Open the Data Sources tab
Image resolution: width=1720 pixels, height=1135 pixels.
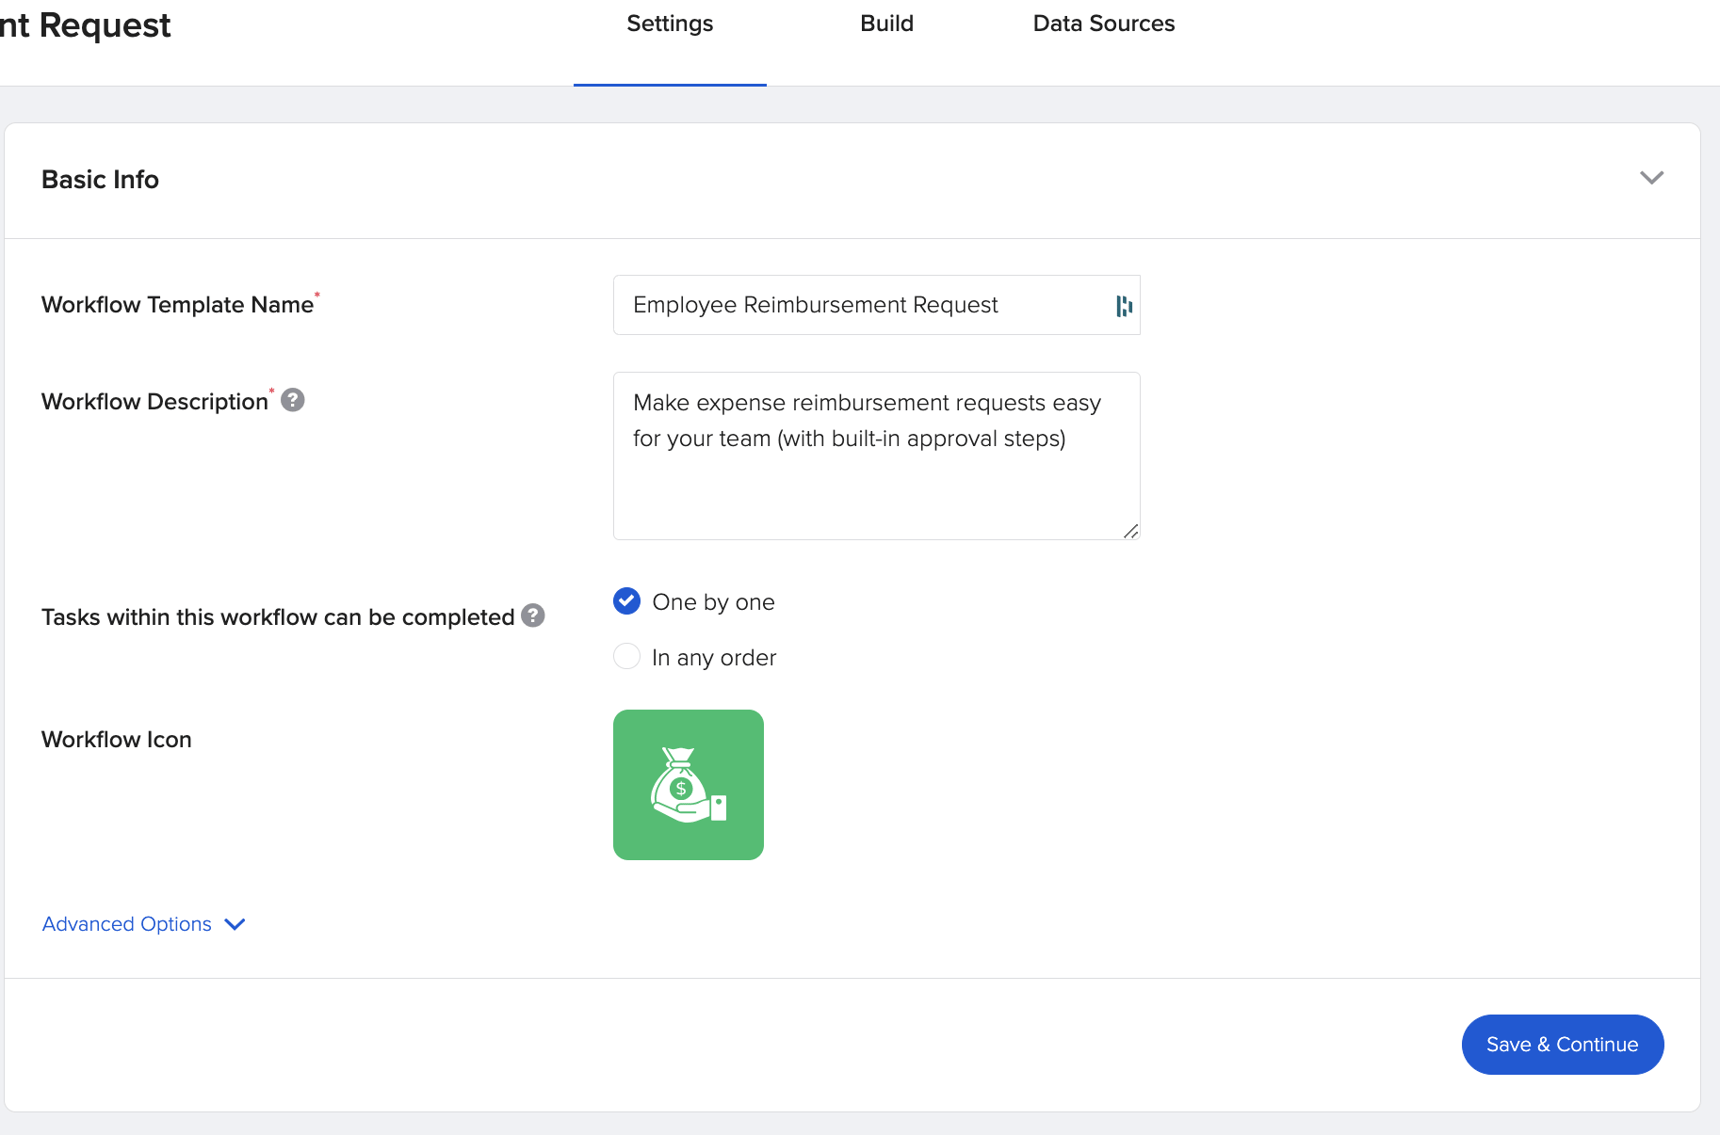pyautogui.click(x=1103, y=23)
